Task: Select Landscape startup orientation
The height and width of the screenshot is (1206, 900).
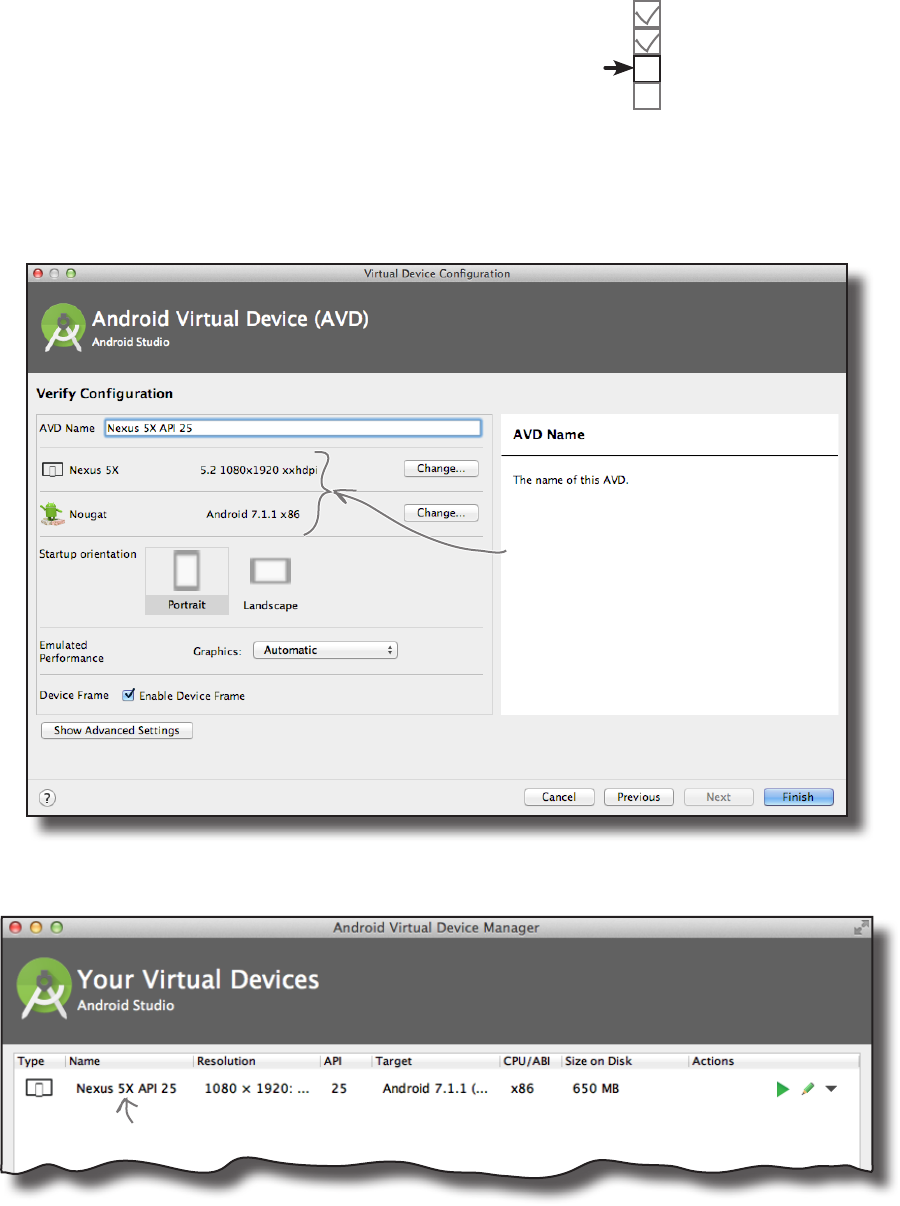Action: click(270, 581)
